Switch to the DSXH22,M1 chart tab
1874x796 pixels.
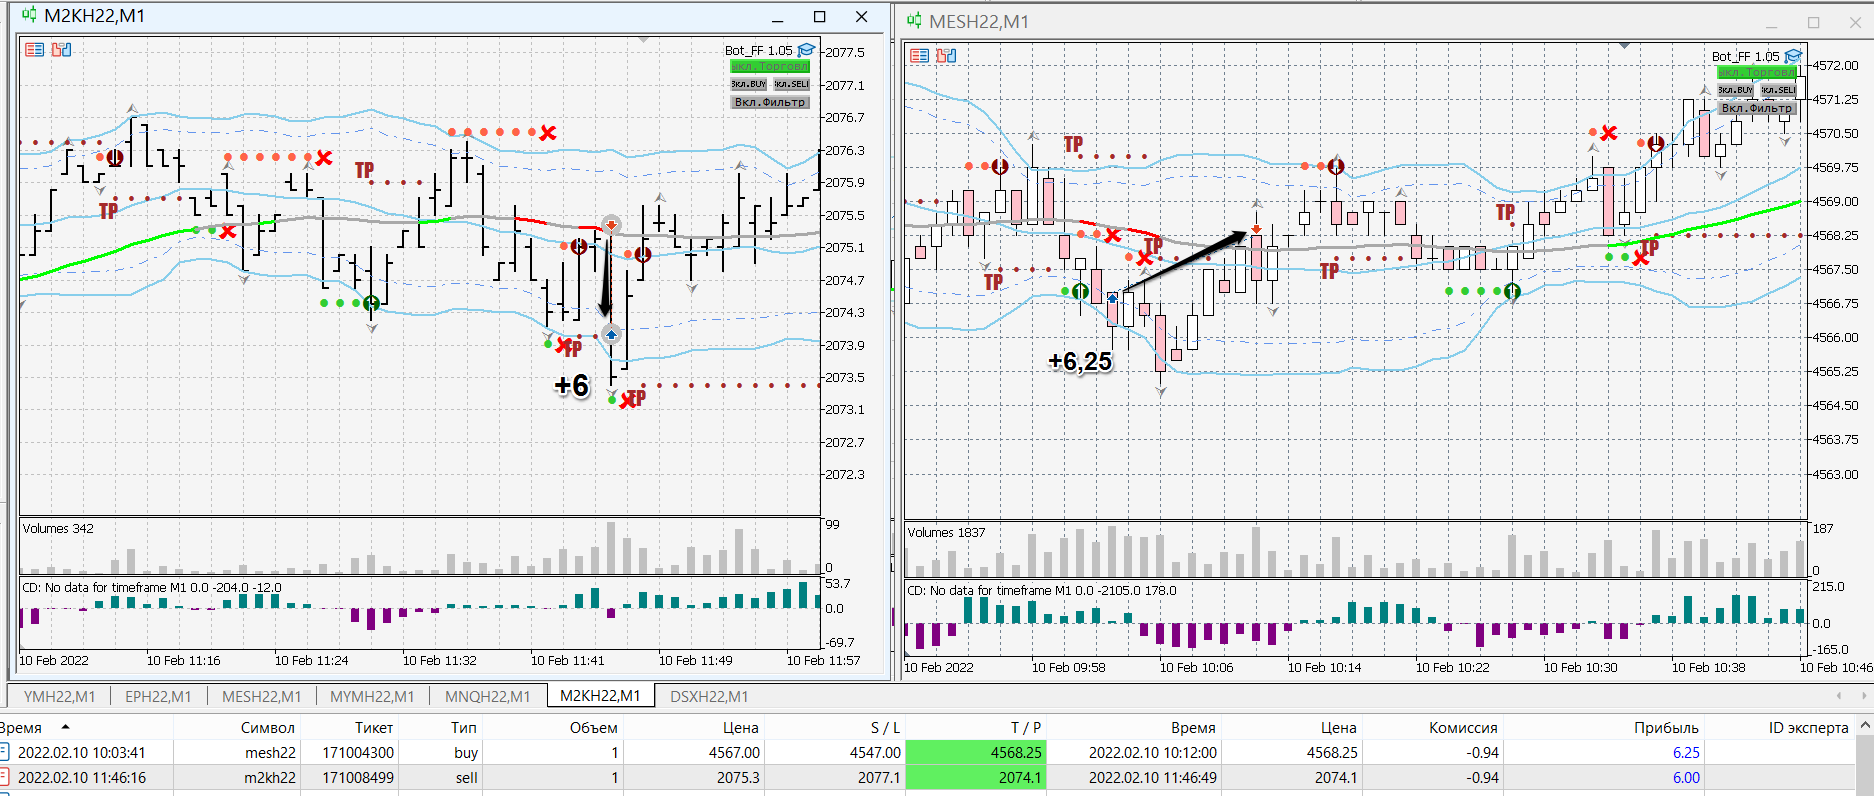pos(709,696)
